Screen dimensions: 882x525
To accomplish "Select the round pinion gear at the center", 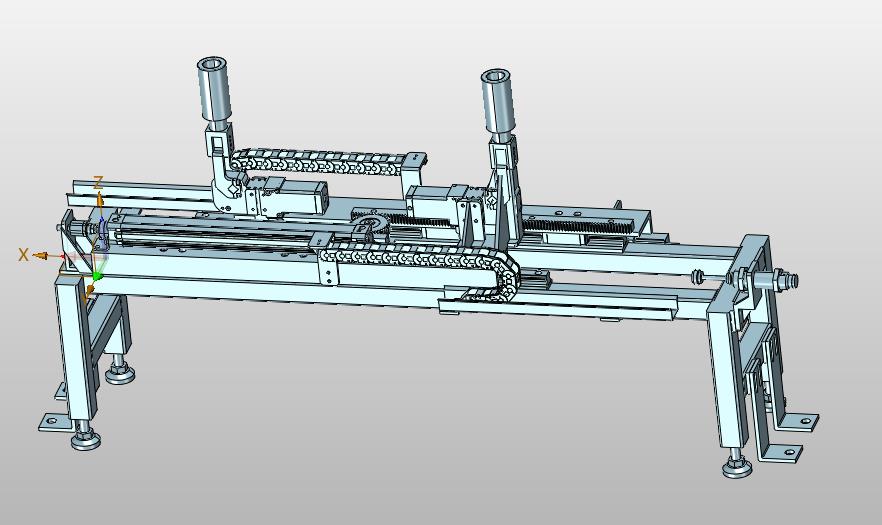I will click(370, 226).
